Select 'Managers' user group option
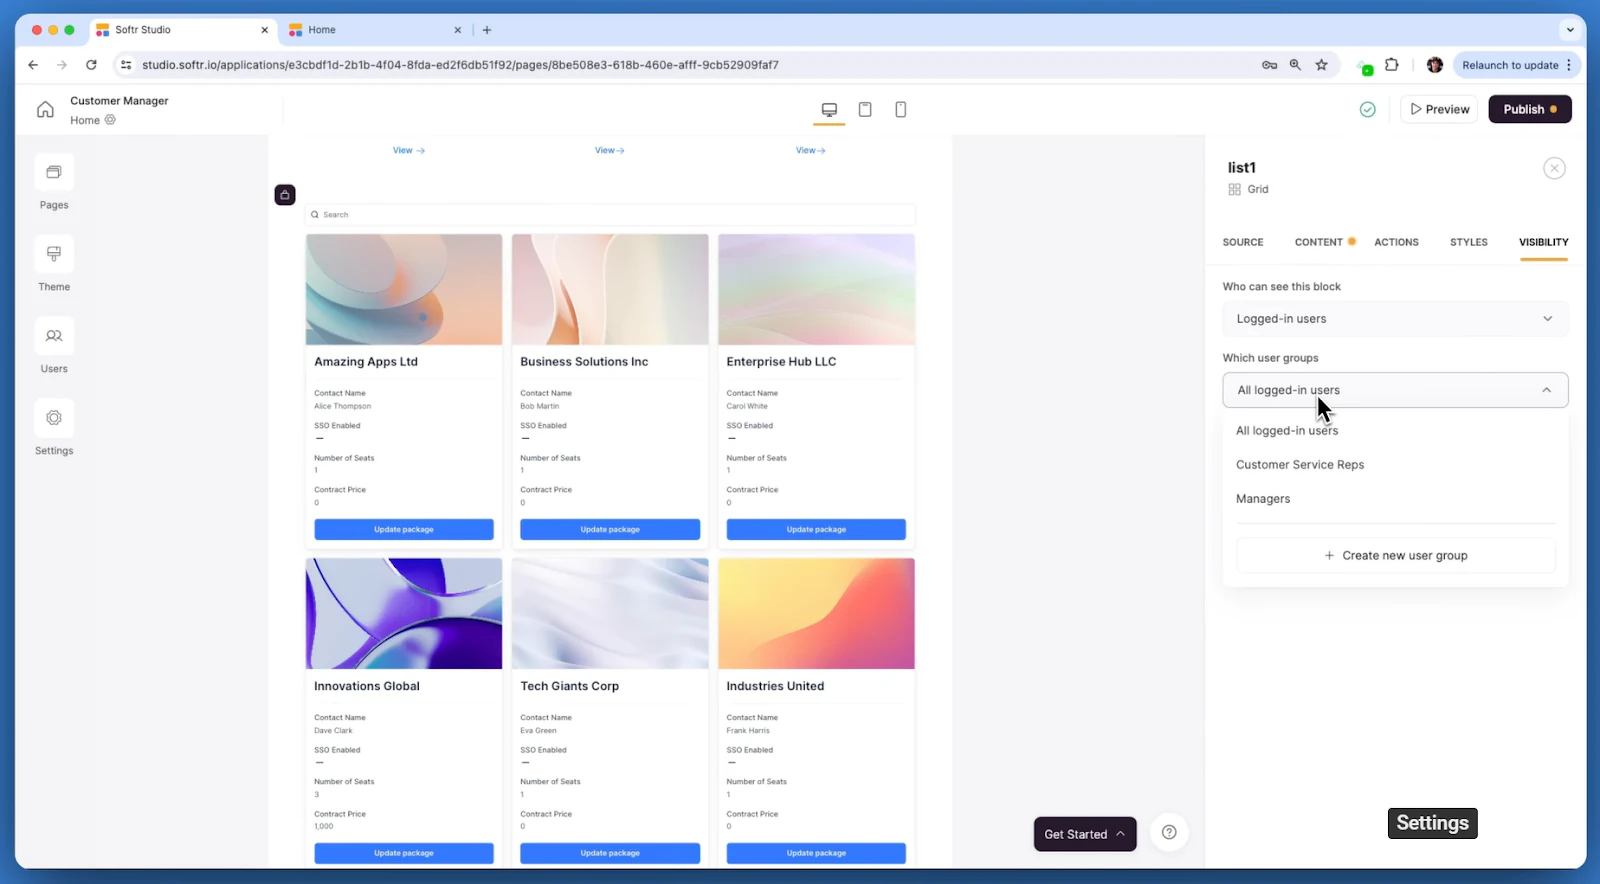This screenshot has width=1600, height=884. click(1263, 499)
